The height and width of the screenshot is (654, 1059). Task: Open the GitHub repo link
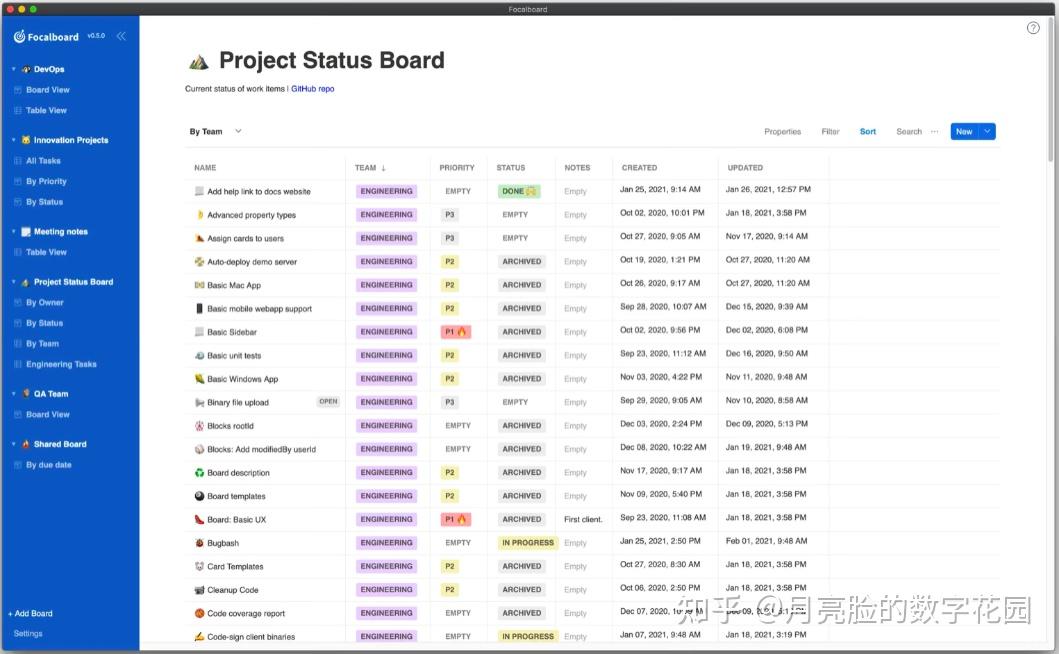pyautogui.click(x=313, y=89)
